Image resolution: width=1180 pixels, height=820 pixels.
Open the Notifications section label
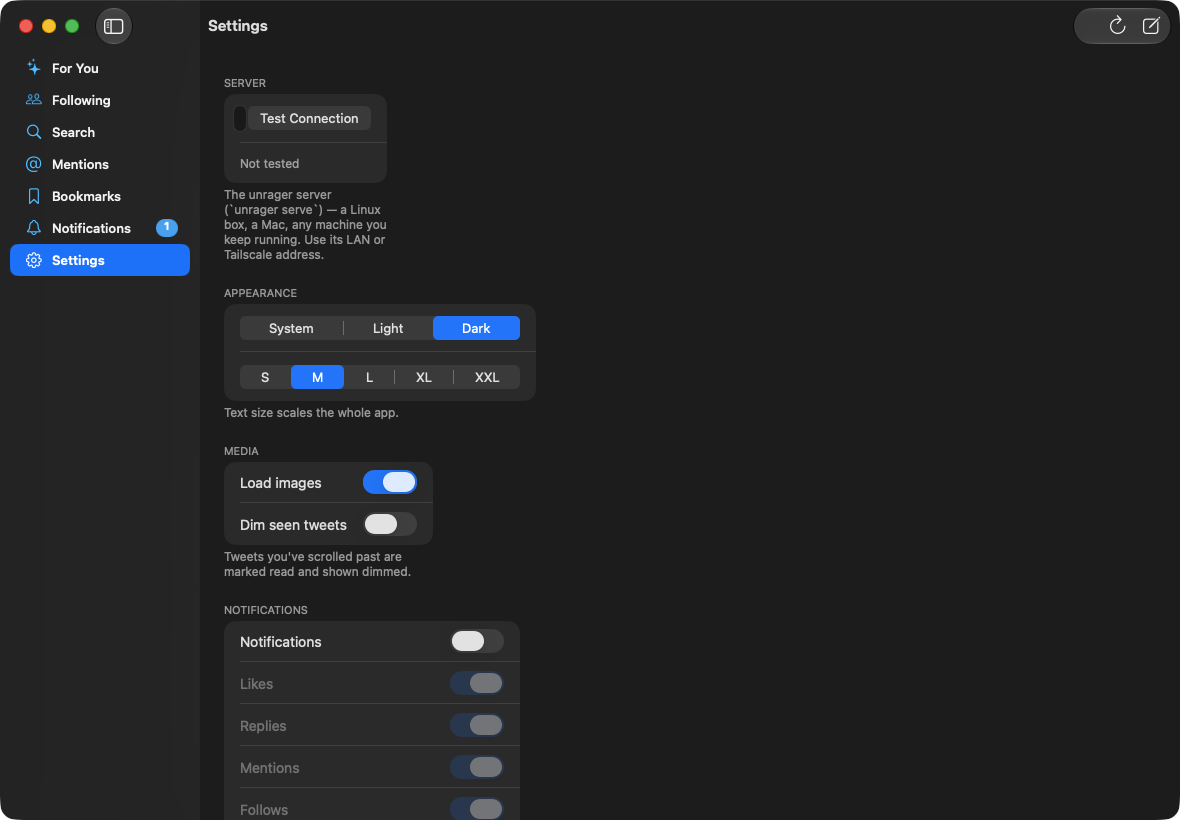[91, 228]
